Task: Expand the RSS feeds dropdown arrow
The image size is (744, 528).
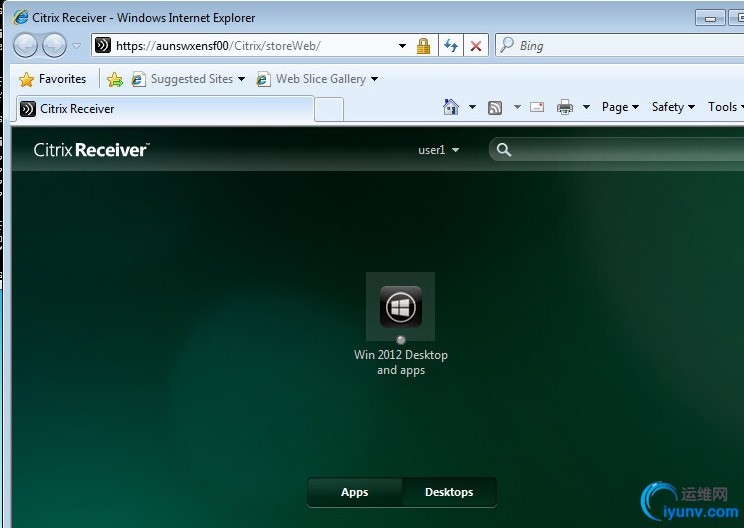Action: tap(517, 107)
